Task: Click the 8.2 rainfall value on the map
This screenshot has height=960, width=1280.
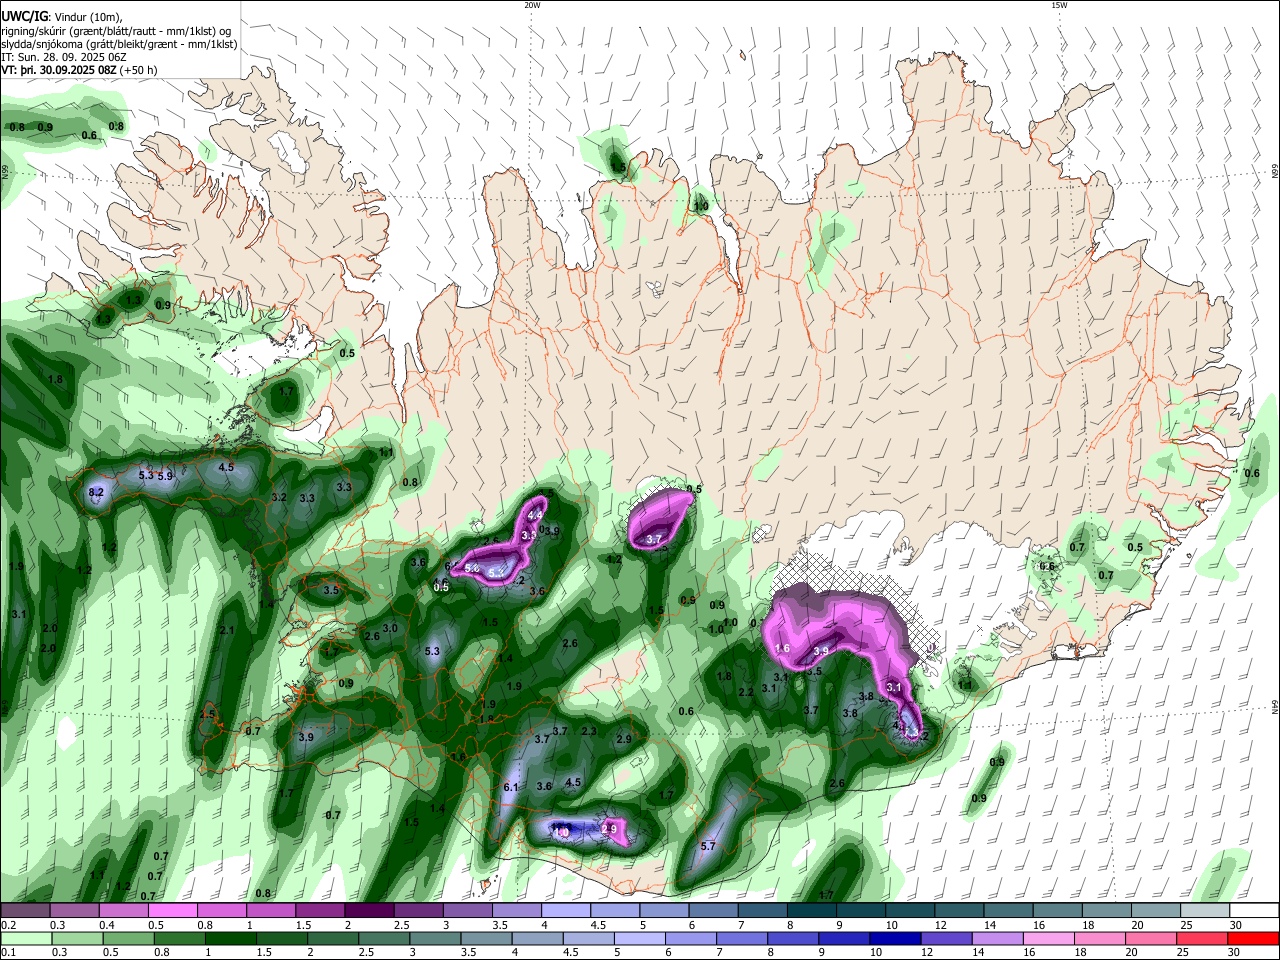Action: click(x=97, y=493)
